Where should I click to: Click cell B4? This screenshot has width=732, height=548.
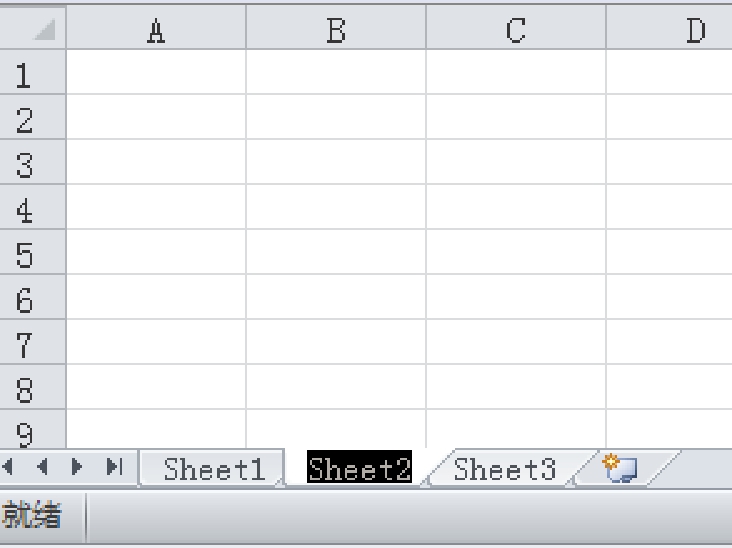point(336,207)
